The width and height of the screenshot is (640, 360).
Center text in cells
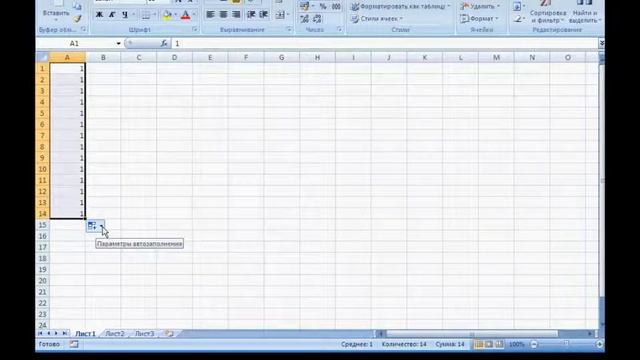[x=223, y=15]
